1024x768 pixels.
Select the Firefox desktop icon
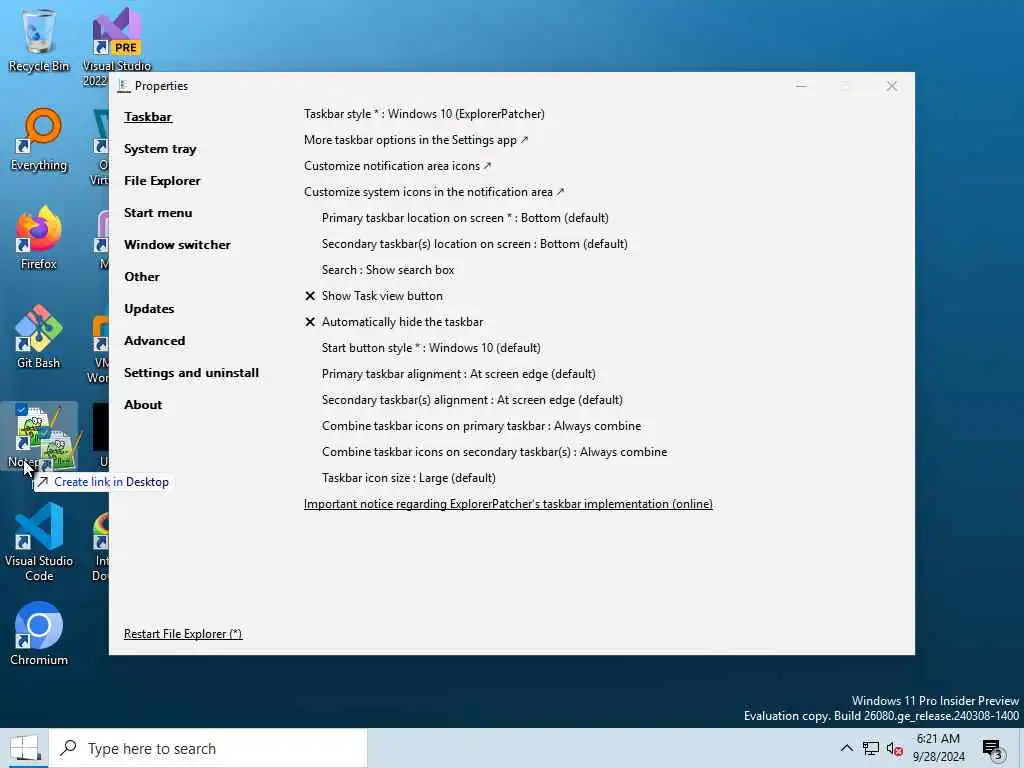point(39,238)
